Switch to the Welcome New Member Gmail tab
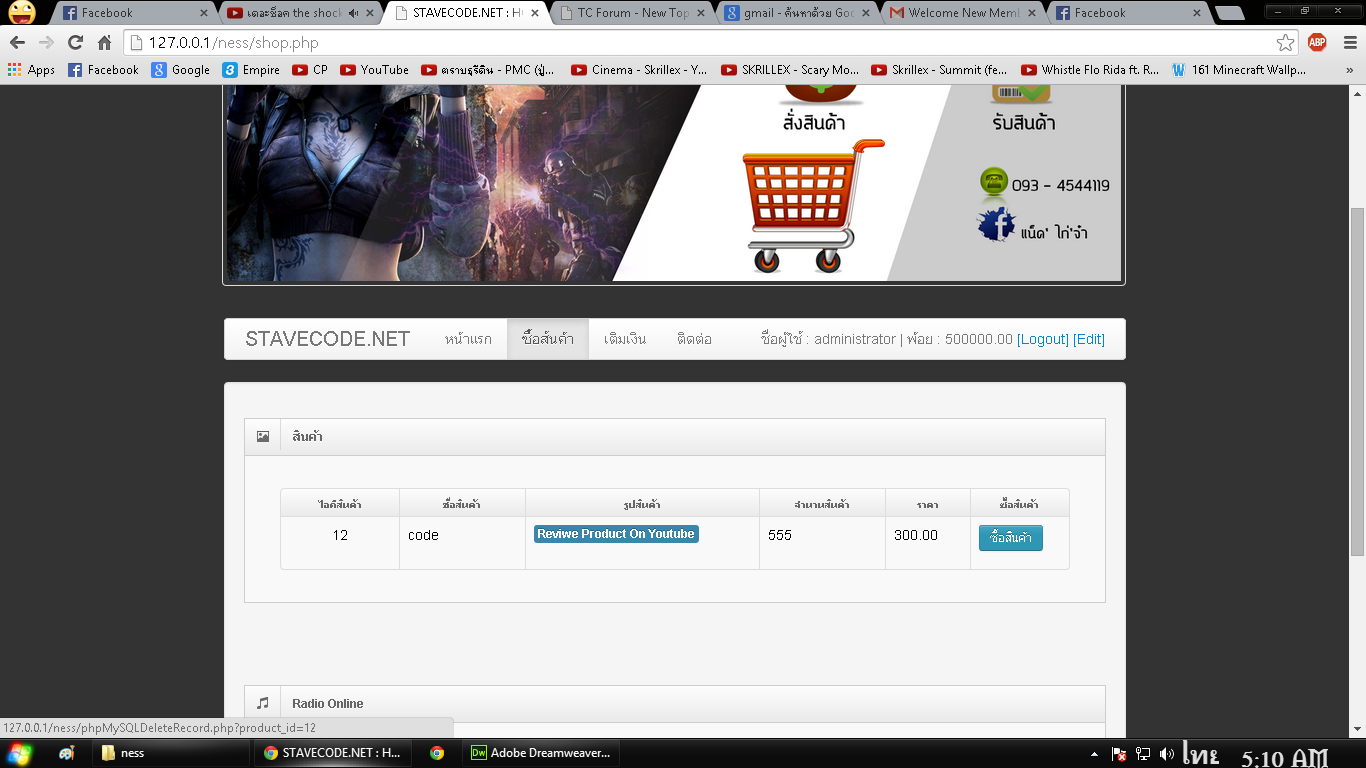Screen dimensions: 1366x768 (961, 13)
